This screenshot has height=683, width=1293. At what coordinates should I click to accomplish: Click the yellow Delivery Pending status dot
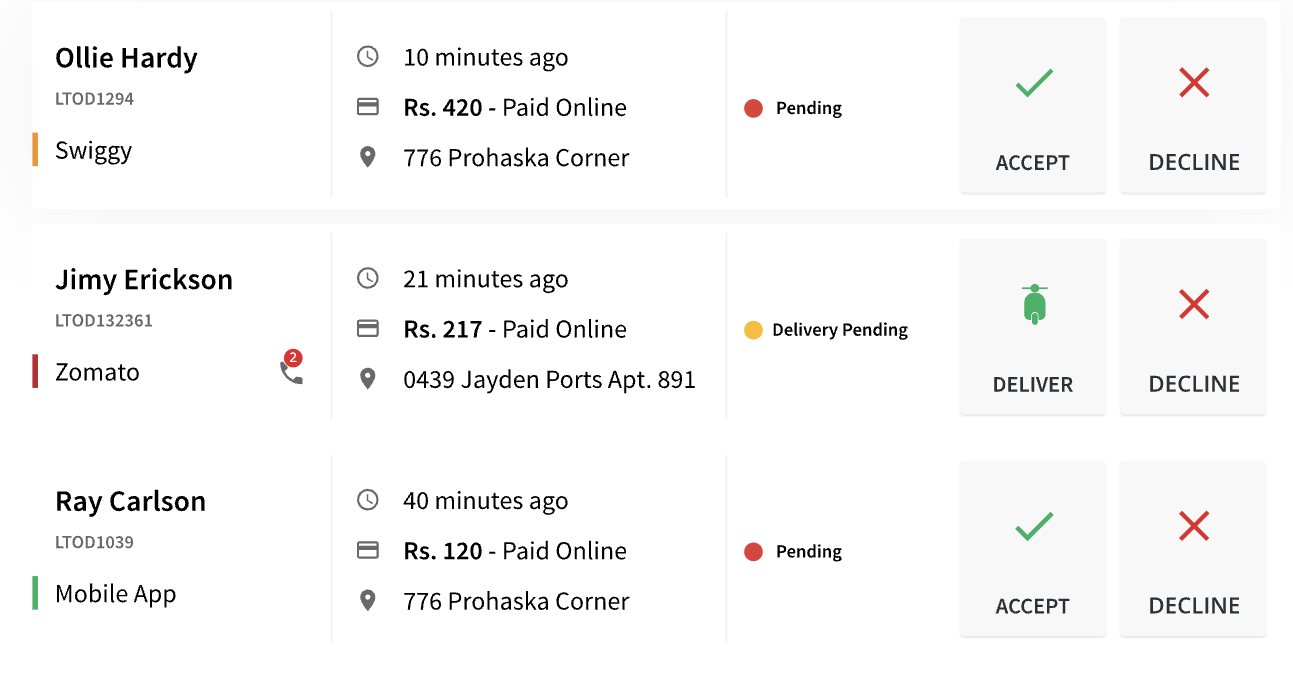pyautogui.click(x=754, y=330)
